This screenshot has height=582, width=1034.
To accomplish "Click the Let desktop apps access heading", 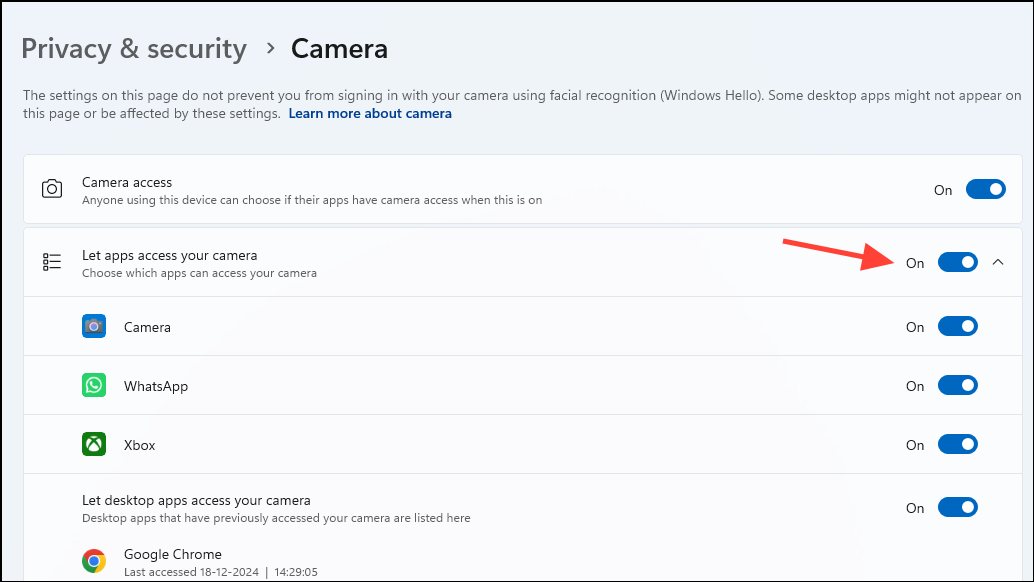I will pos(196,500).
